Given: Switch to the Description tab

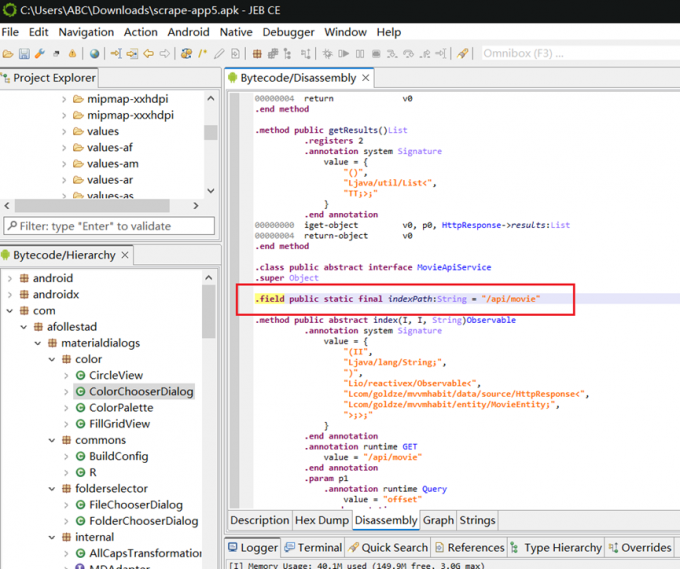Looking at the screenshot, I should (259, 520).
